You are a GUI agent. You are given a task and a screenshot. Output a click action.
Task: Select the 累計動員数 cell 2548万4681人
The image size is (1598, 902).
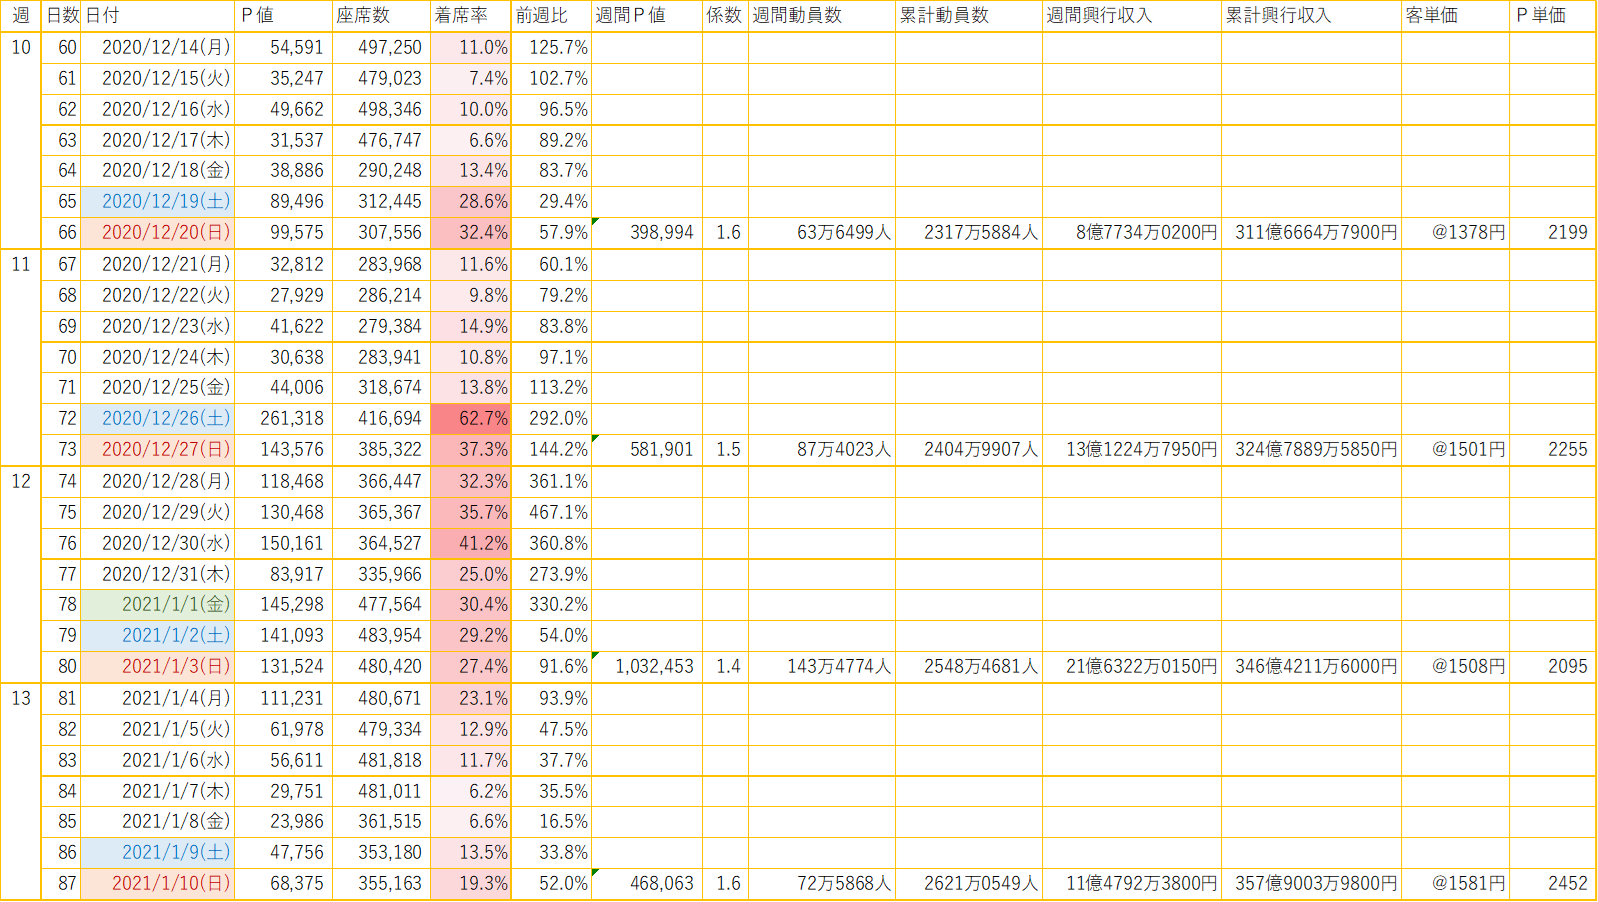coord(969,667)
